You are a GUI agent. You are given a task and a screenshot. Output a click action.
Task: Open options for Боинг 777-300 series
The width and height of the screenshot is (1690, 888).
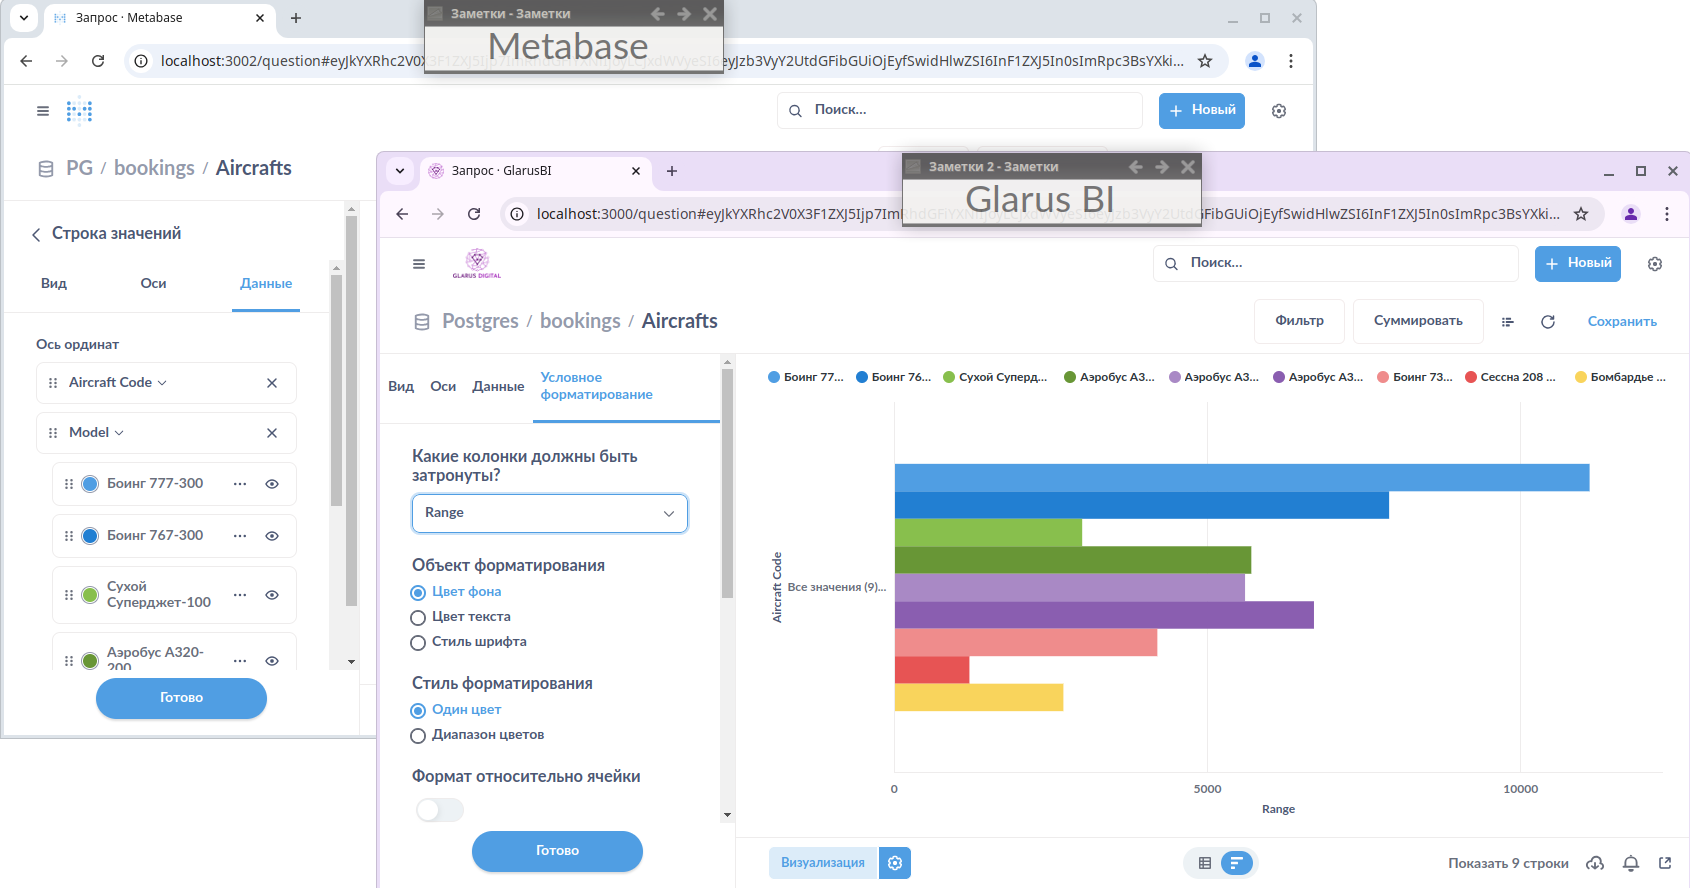240,484
